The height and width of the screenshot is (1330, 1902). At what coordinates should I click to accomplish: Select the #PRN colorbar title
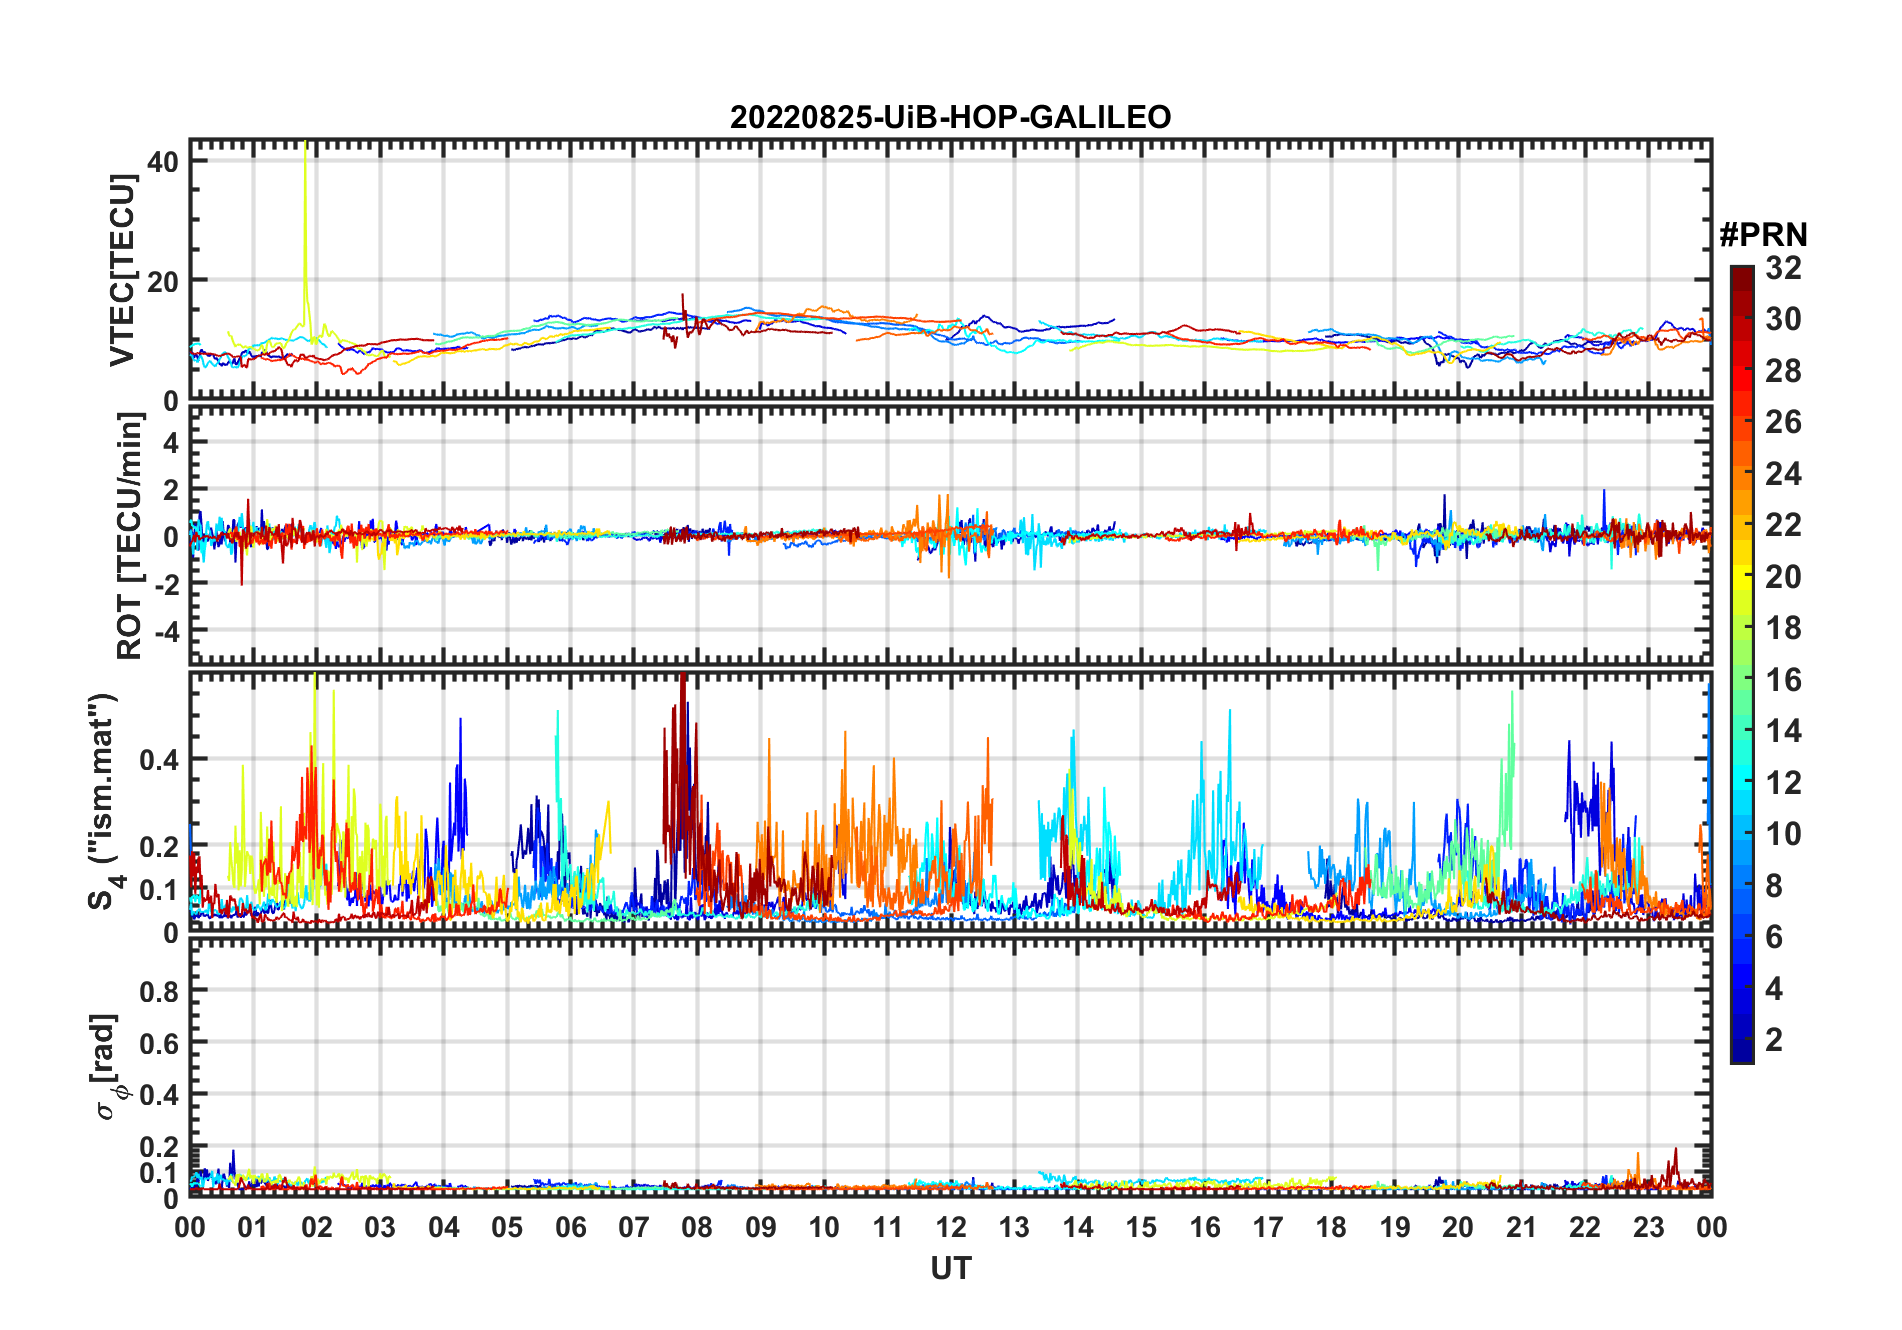(x=1763, y=235)
